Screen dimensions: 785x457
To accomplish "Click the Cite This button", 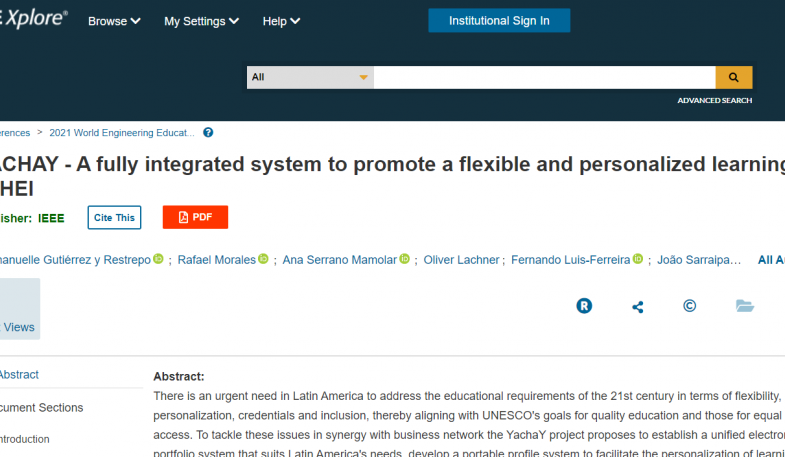I will click(x=114, y=217).
